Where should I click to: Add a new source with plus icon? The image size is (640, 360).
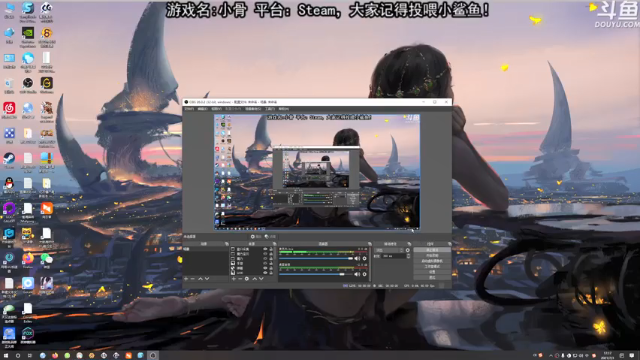(234, 279)
